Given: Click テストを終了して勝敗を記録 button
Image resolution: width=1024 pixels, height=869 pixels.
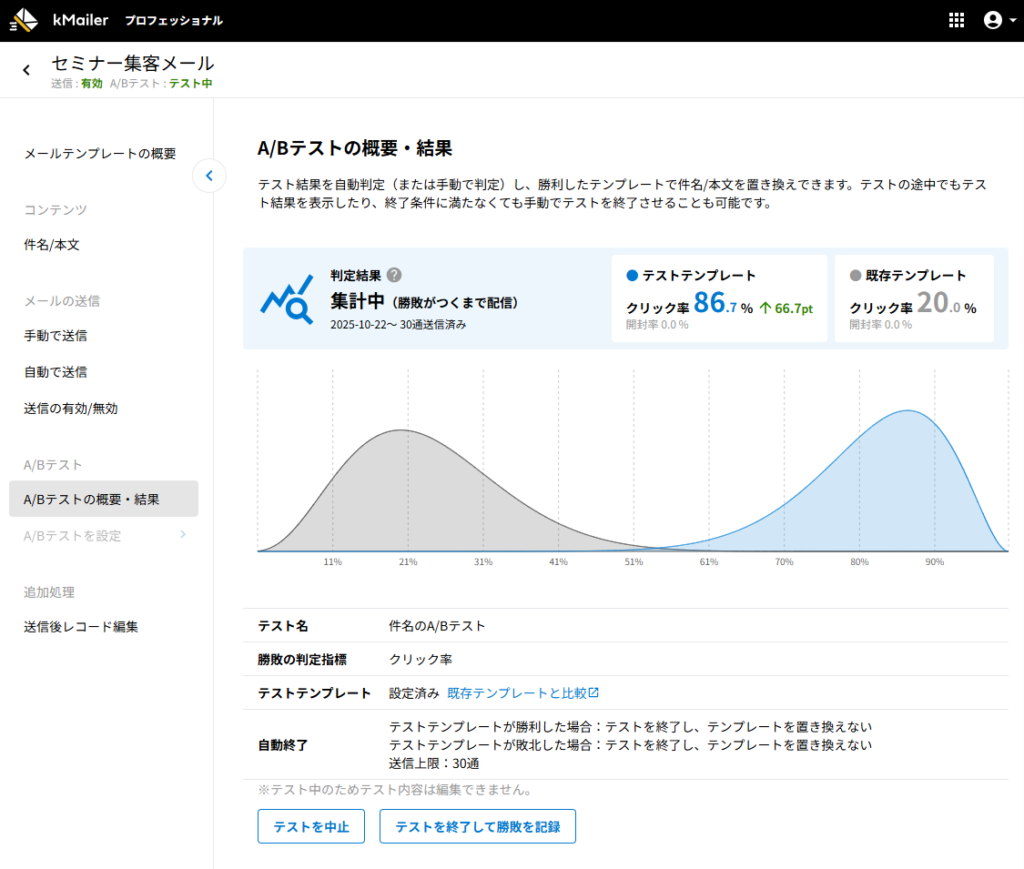Looking at the screenshot, I should coord(477,827).
